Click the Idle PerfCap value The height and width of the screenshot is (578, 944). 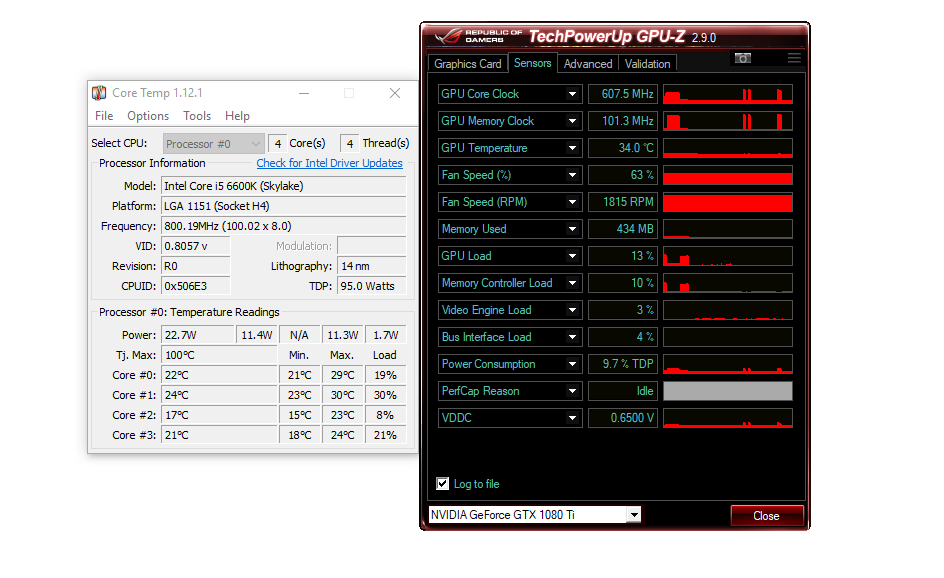coord(623,391)
